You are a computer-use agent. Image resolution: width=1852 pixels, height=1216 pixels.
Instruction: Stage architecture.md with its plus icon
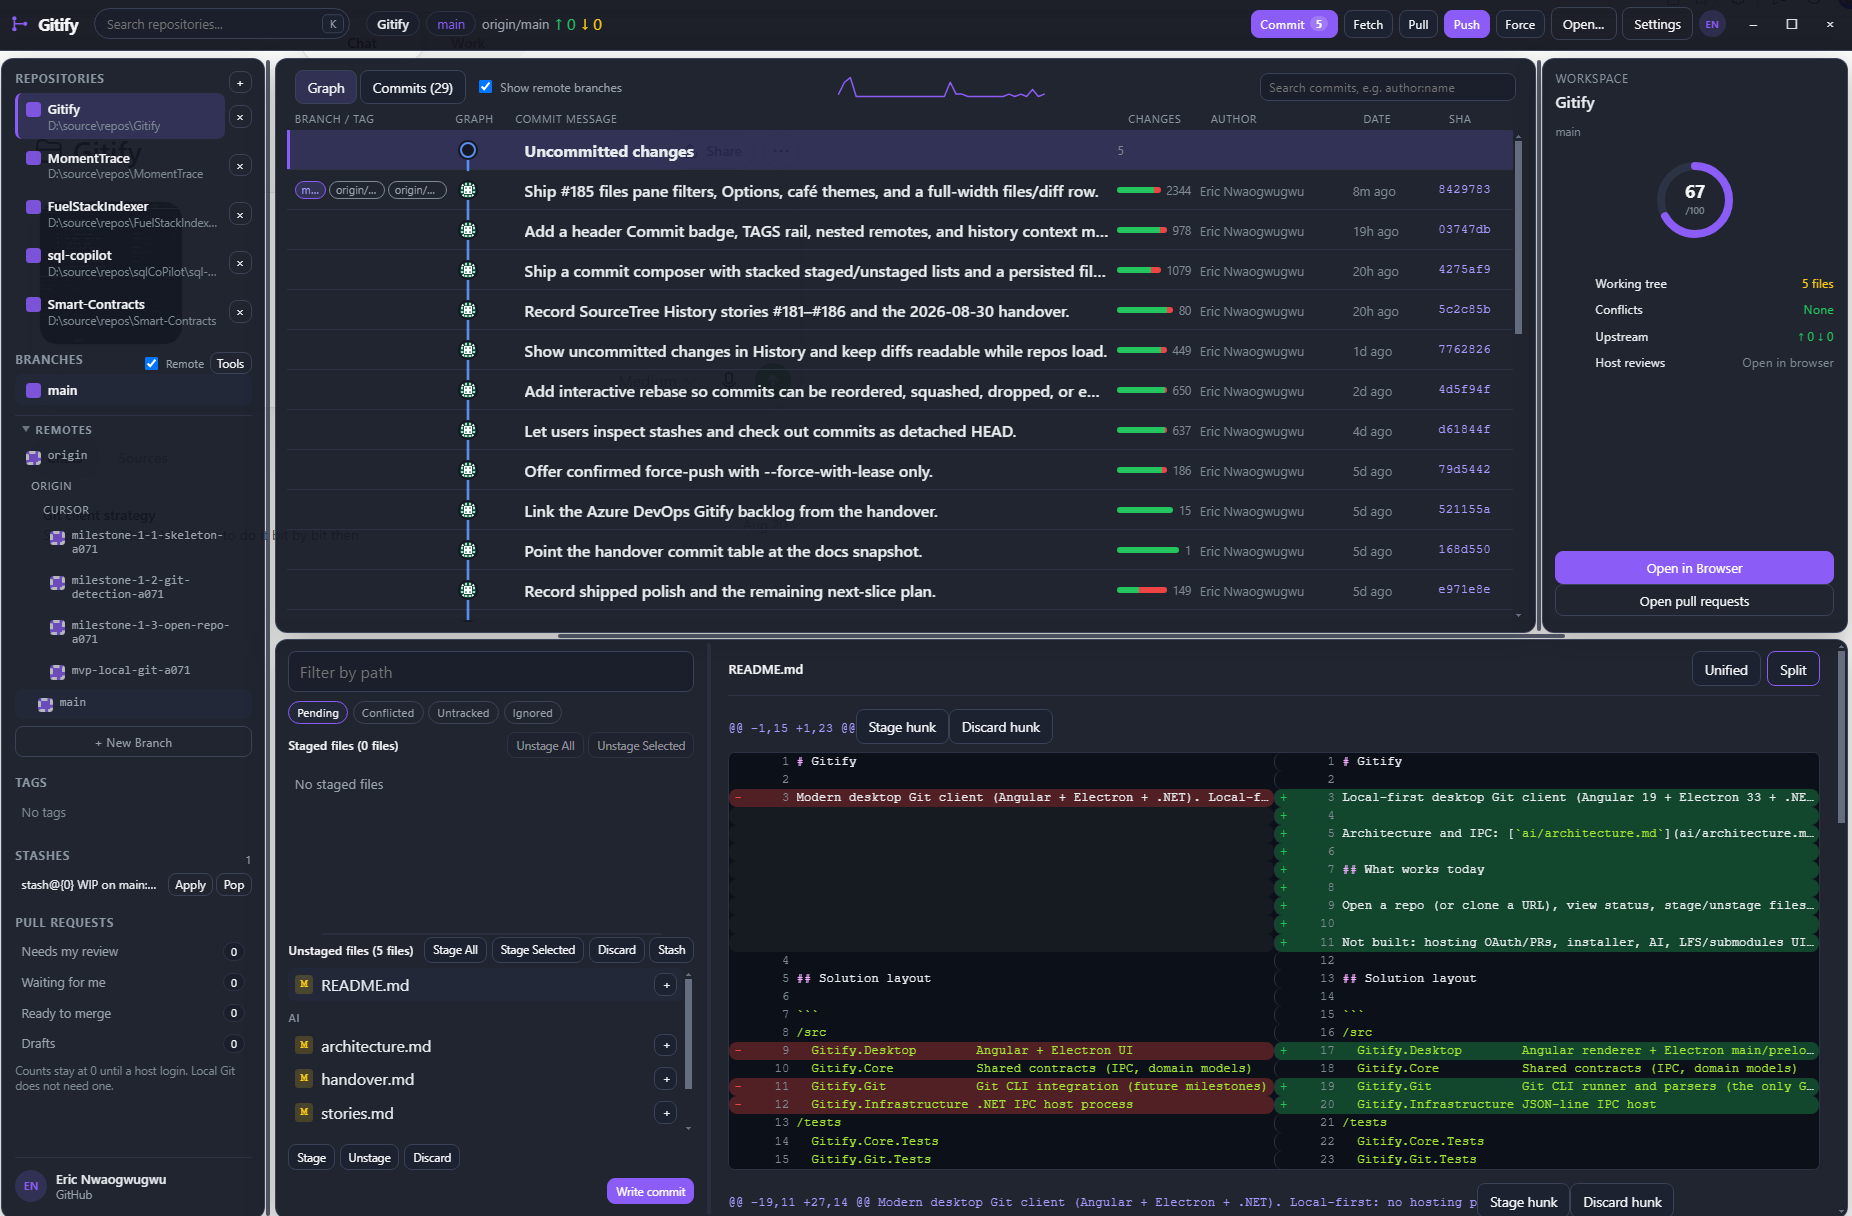pyautogui.click(x=666, y=1046)
